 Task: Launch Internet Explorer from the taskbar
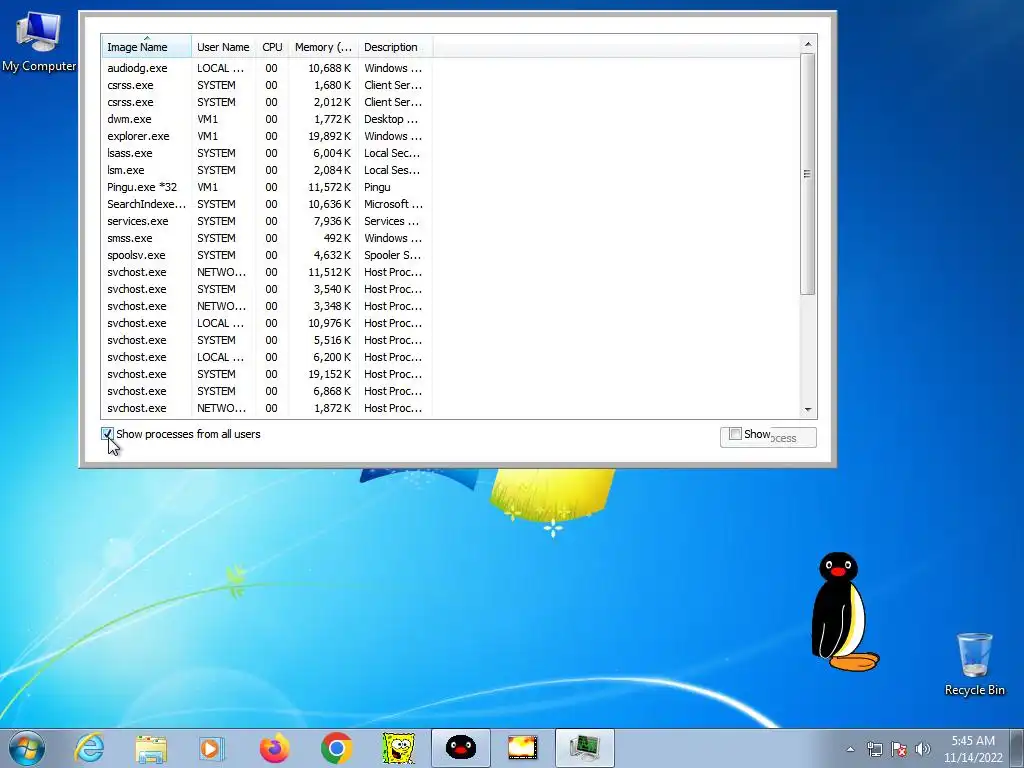point(89,748)
